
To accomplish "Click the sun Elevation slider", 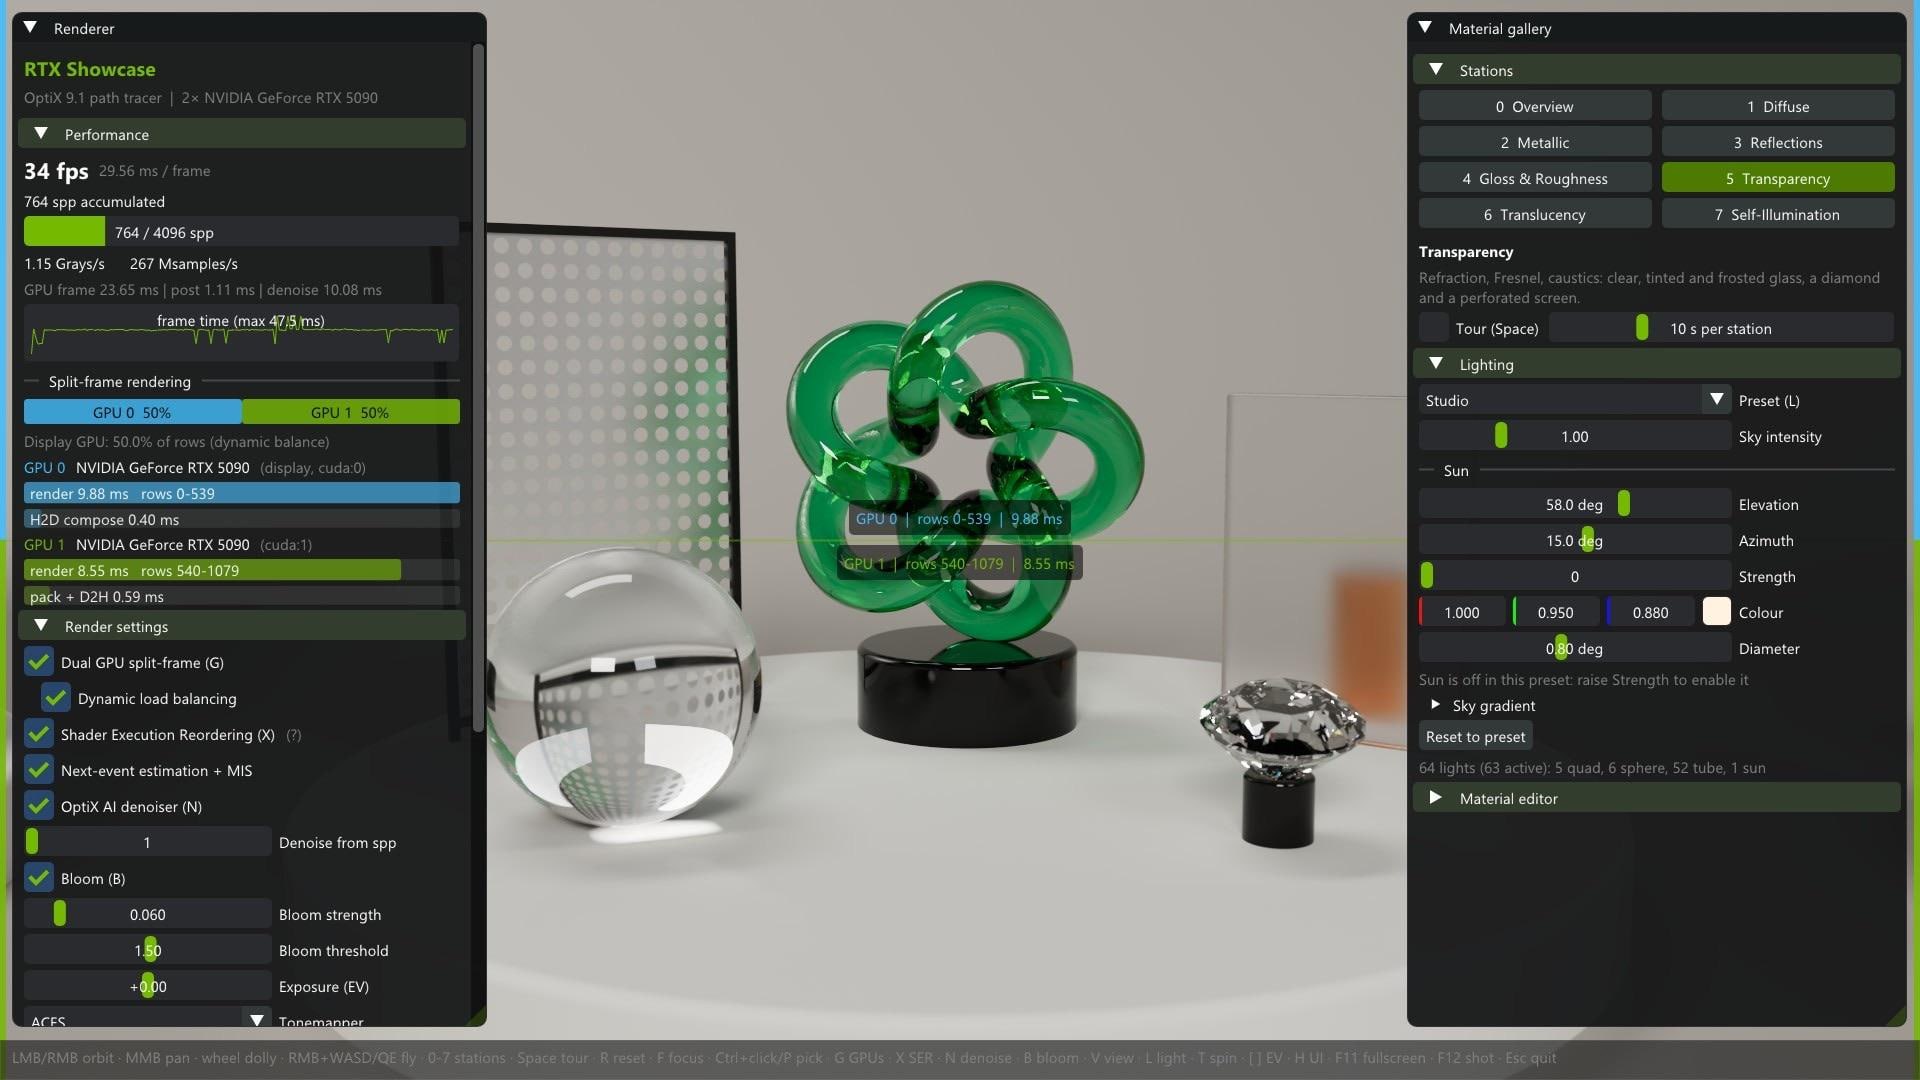I will click(x=1574, y=504).
